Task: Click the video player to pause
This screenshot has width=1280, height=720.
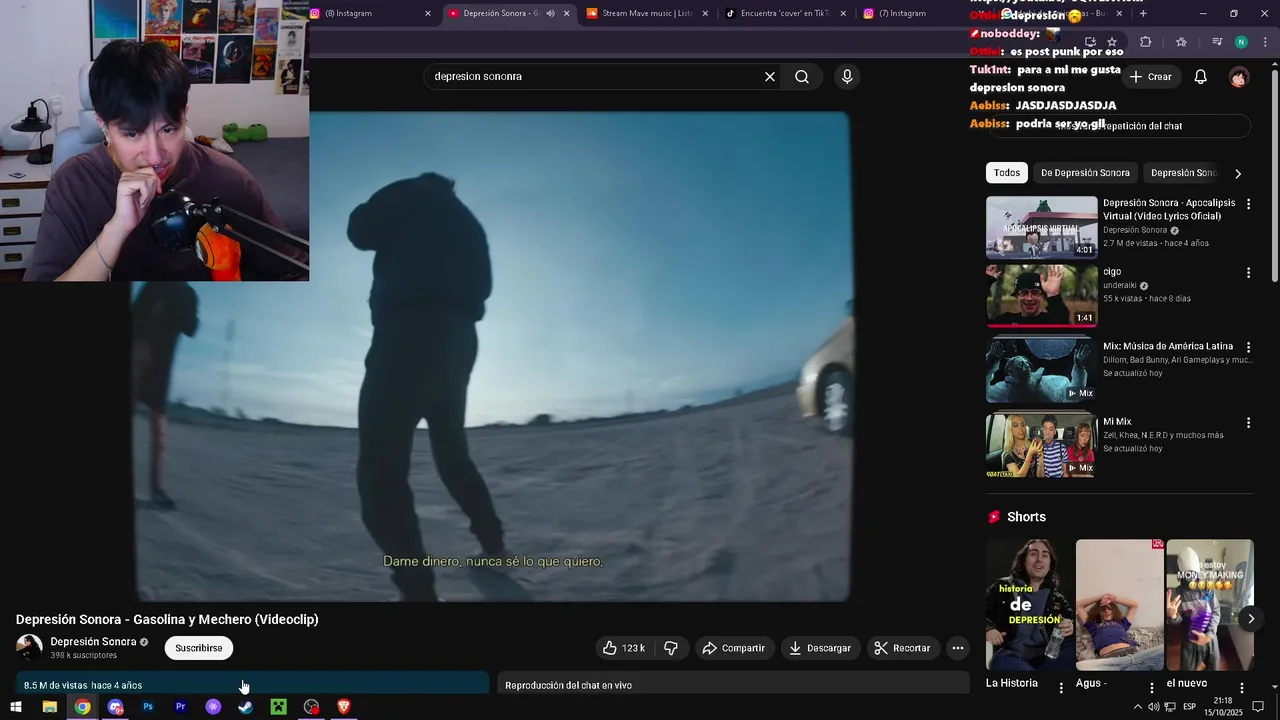Action: click(490, 355)
